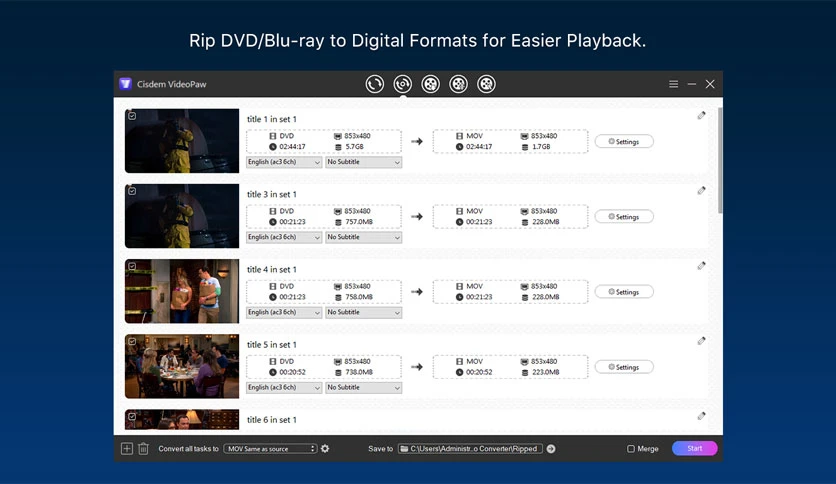Open audio track dropdown for title 5
The height and width of the screenshot is (484, 836).
284,388
